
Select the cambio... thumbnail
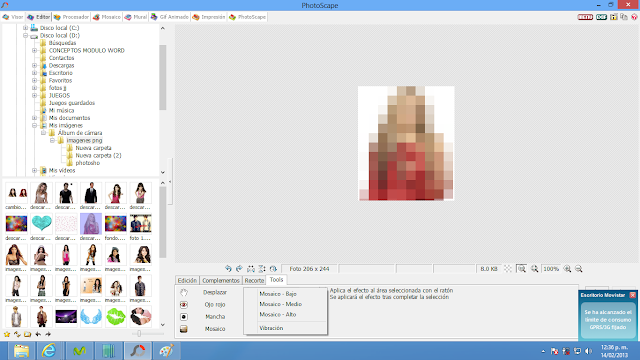pos(16,193)
